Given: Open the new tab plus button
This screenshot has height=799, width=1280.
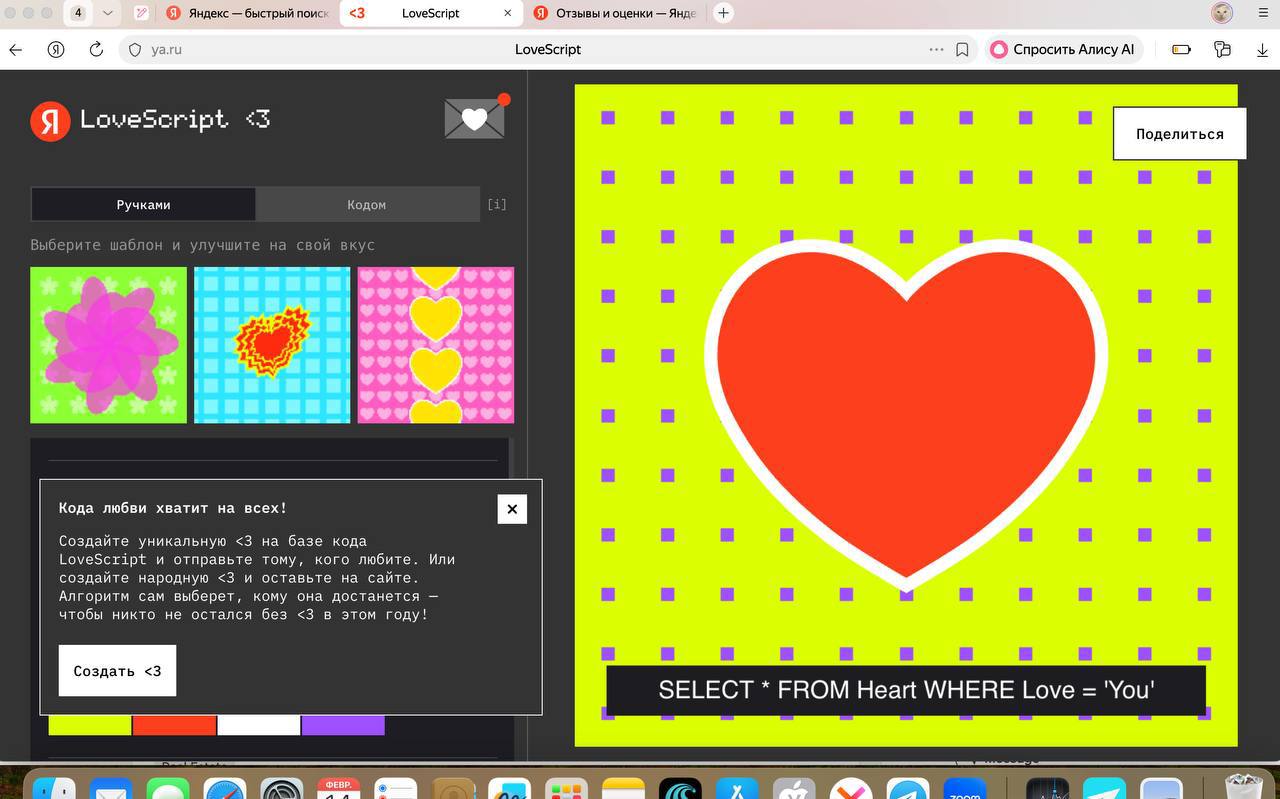Looking at the screenshot, I should (x=723, y=13).
